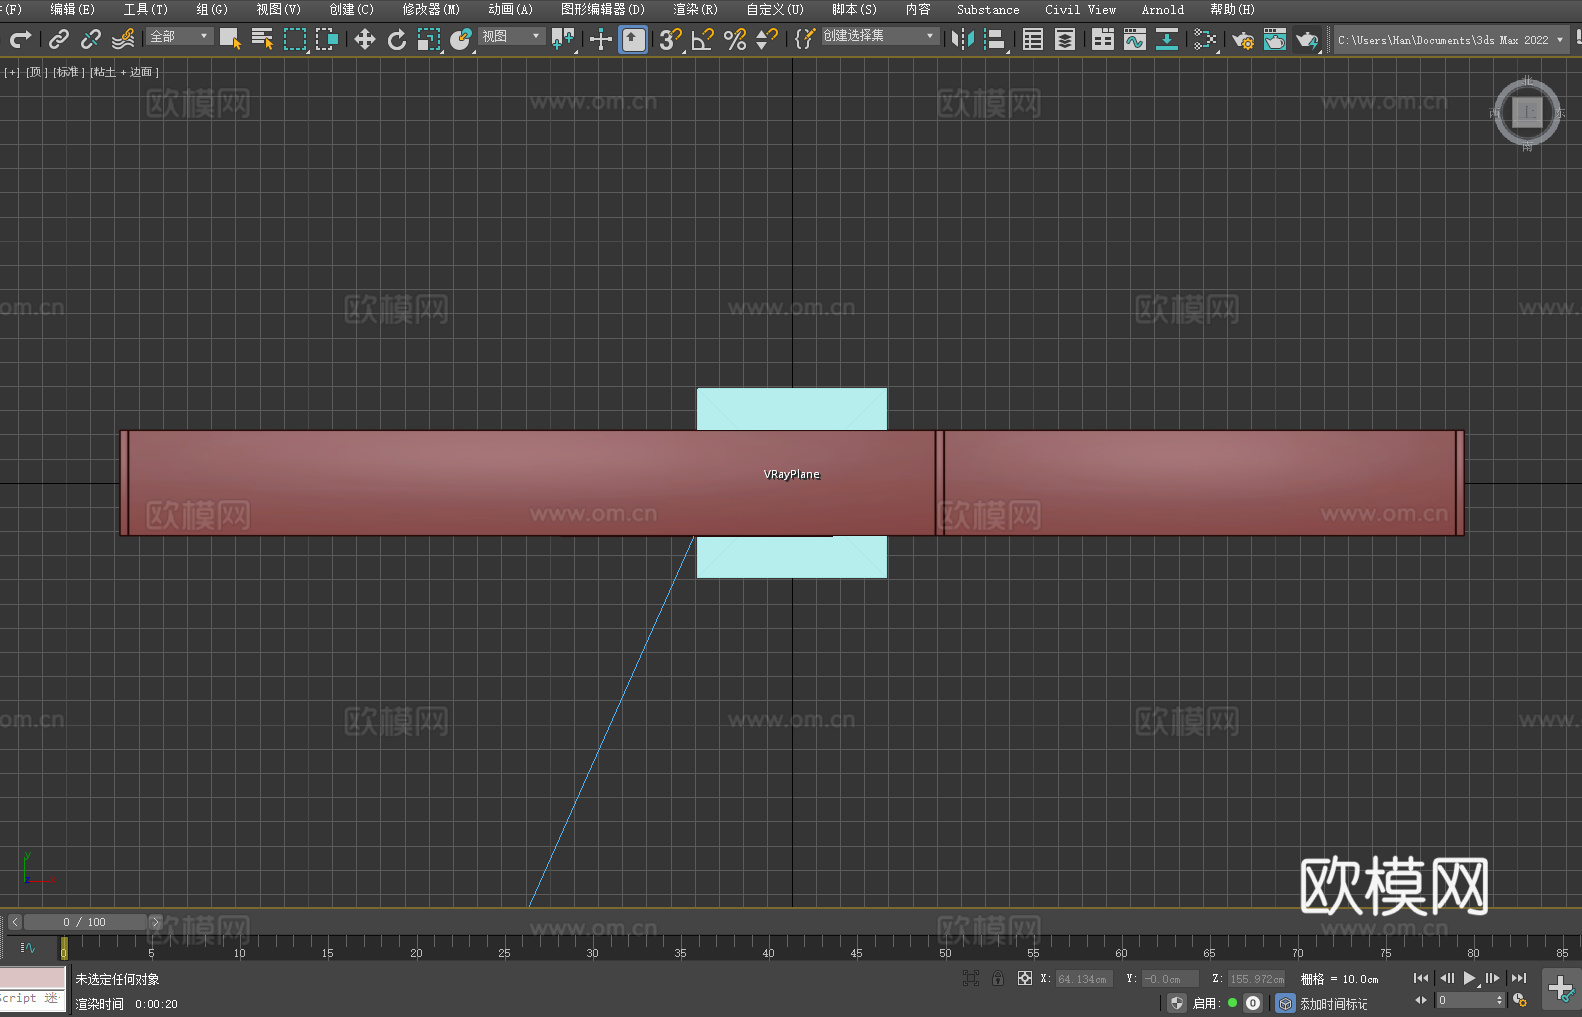Open the Layer Explorer icon

tap(1065, 39)
